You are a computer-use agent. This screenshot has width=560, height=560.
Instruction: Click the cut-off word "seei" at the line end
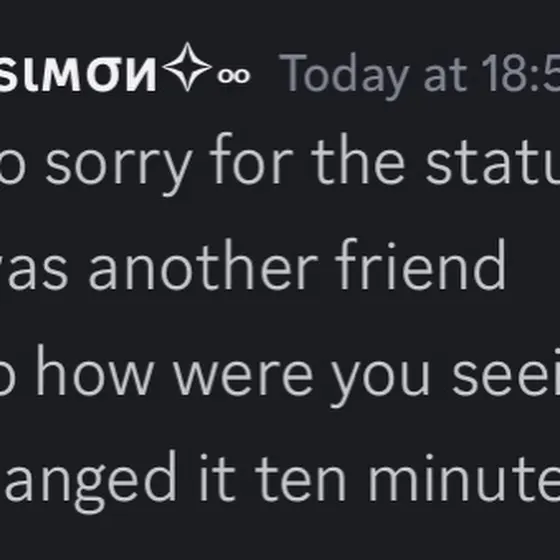pyautogui.click(x=506, y=372)
